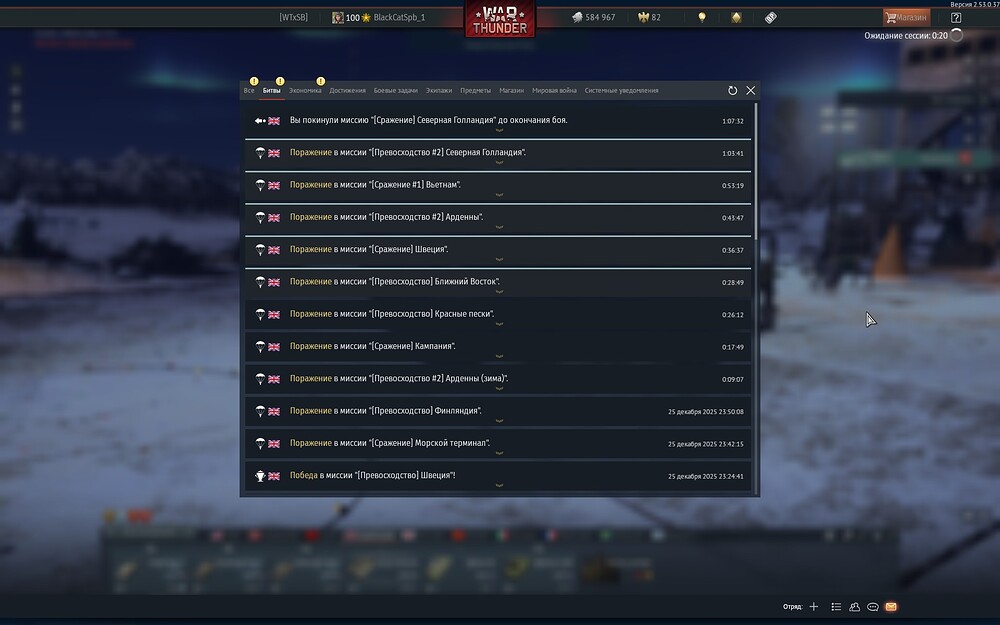Add squad member with plus icon
This screenshot has height=625, width=1000.
pyautogui.click(x=814, y=607)
